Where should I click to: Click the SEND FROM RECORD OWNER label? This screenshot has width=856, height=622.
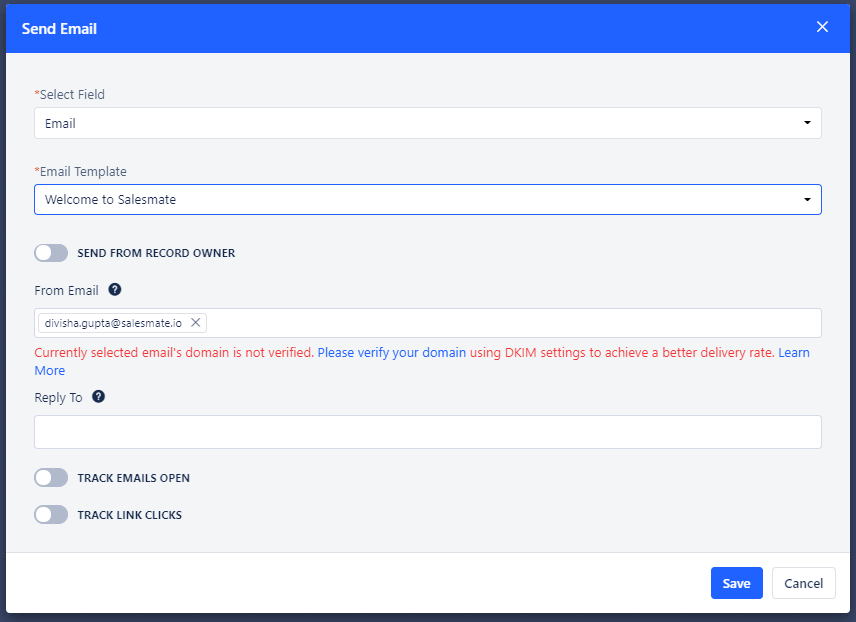pos(156,253)
